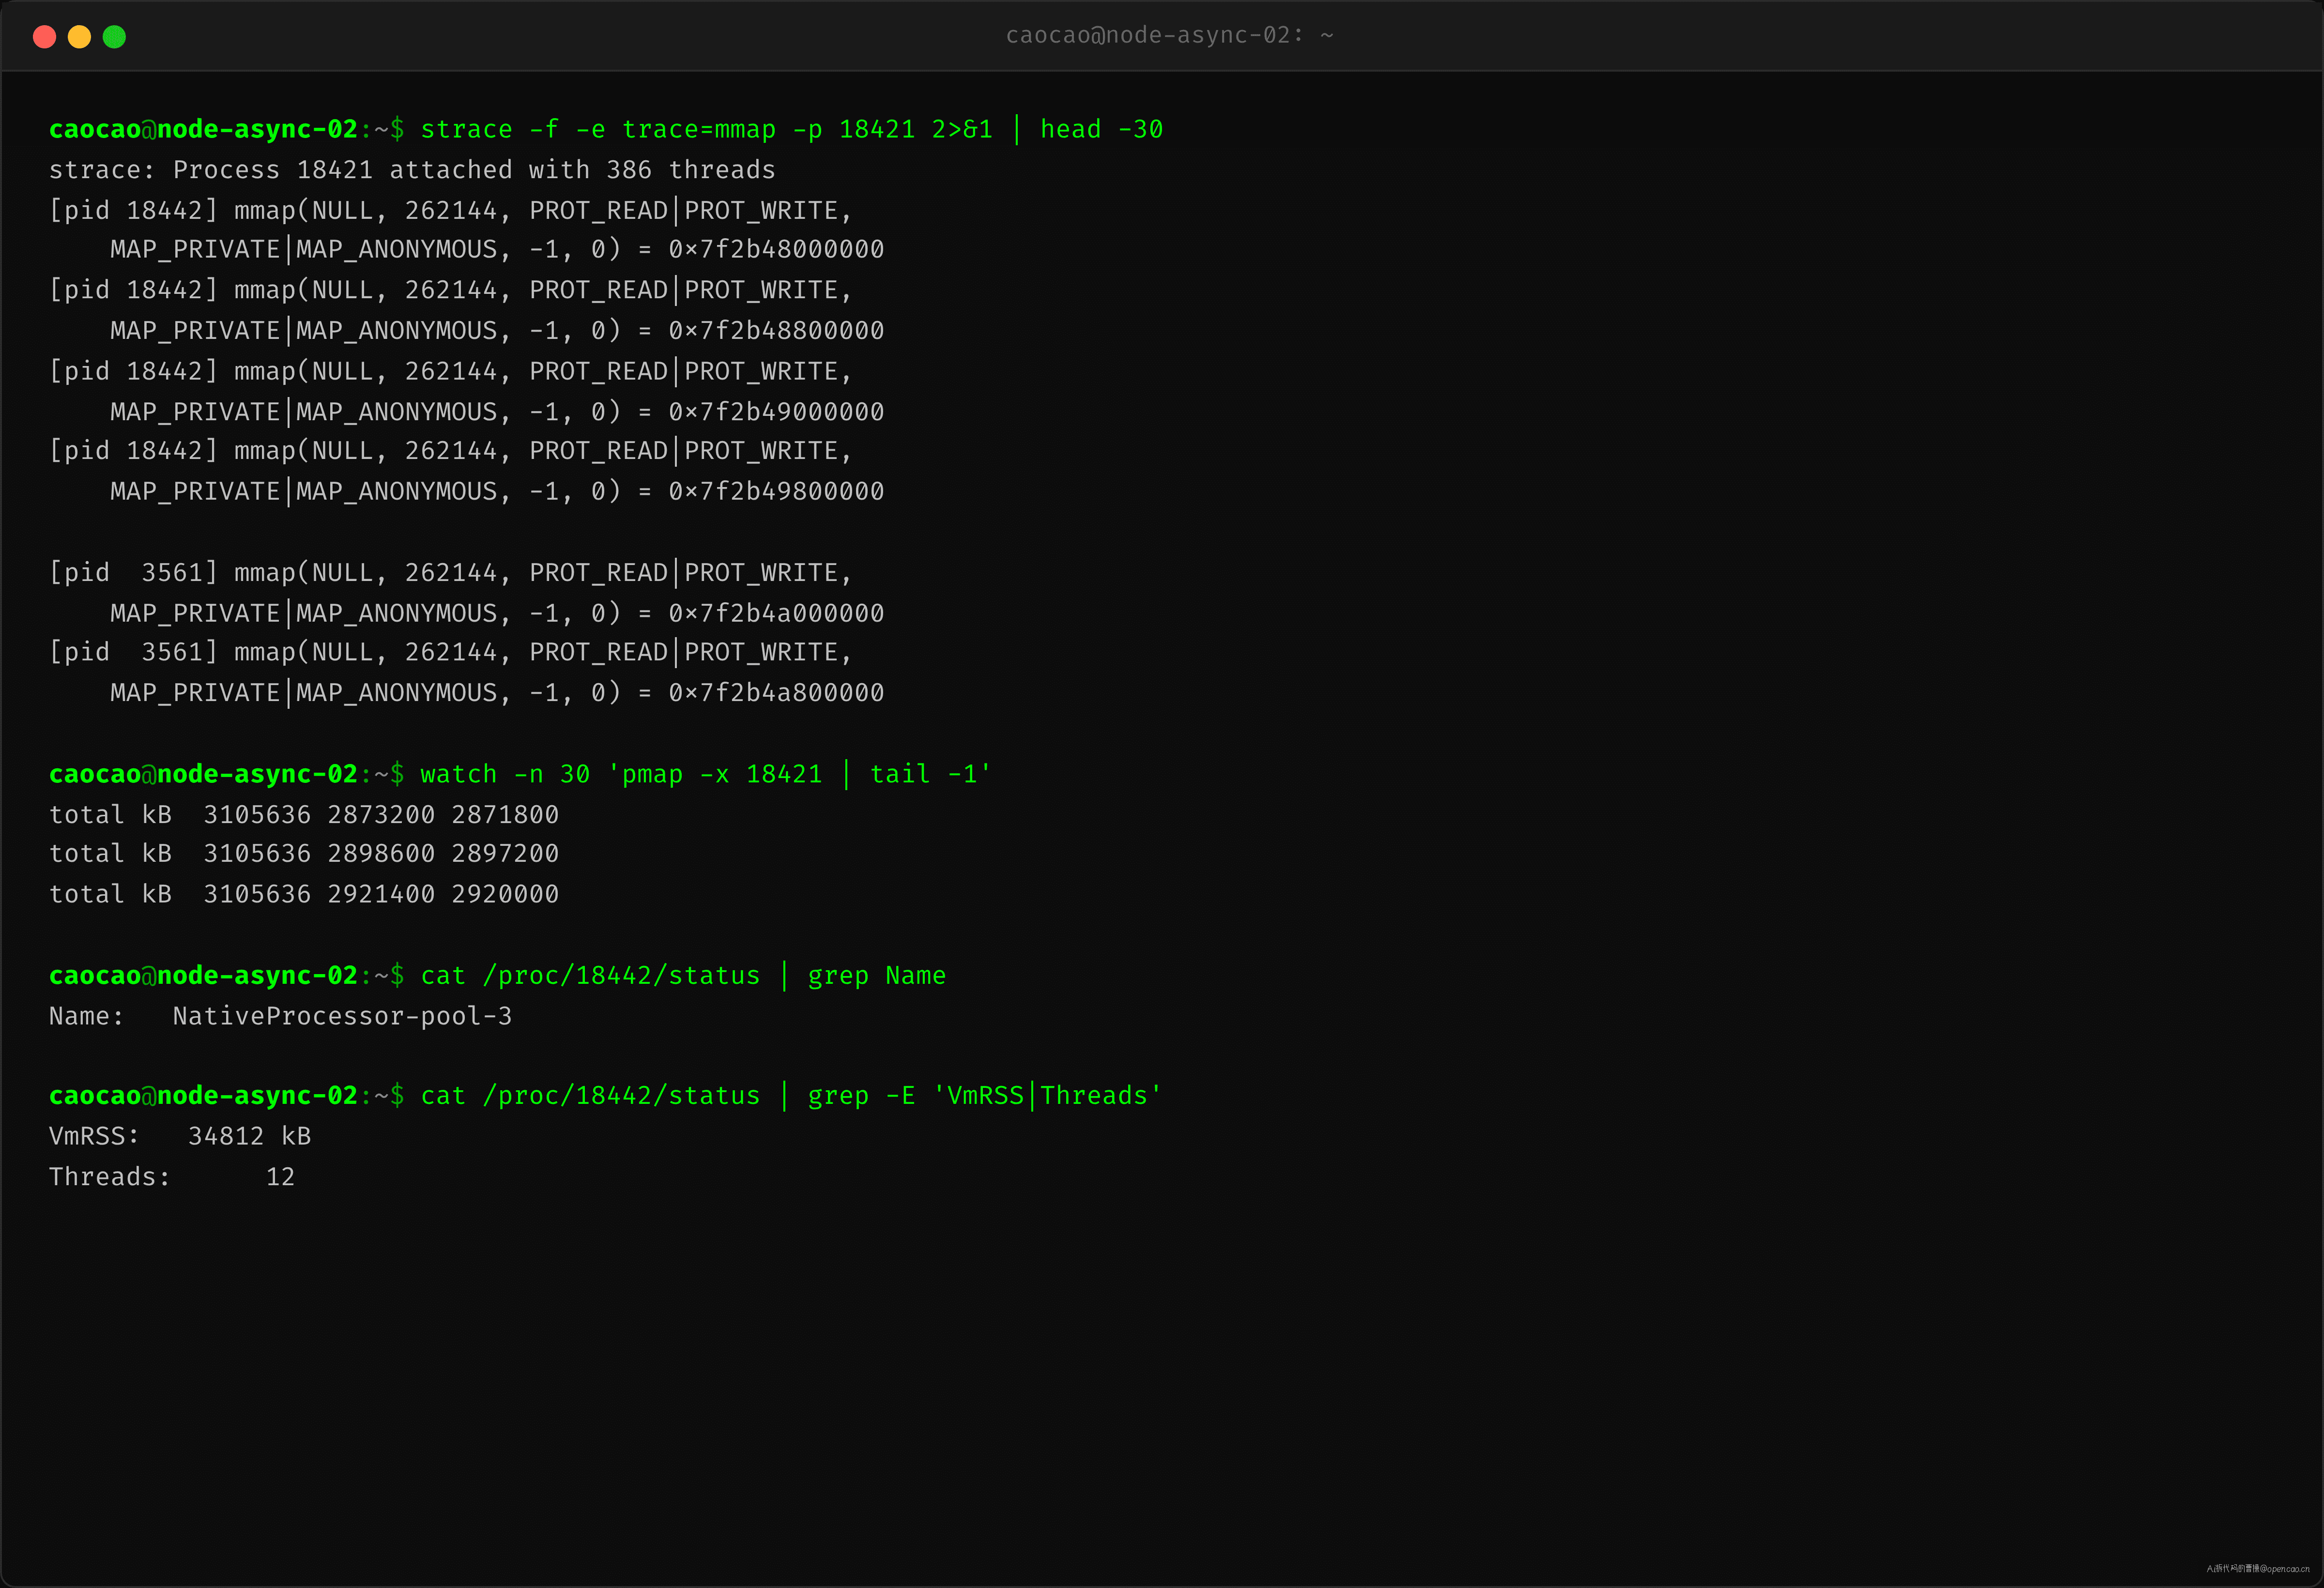This screenshot has width=2324, height=1588.
Task: Click the address 0x7f2b4a800000
Action: click(776, 692)
